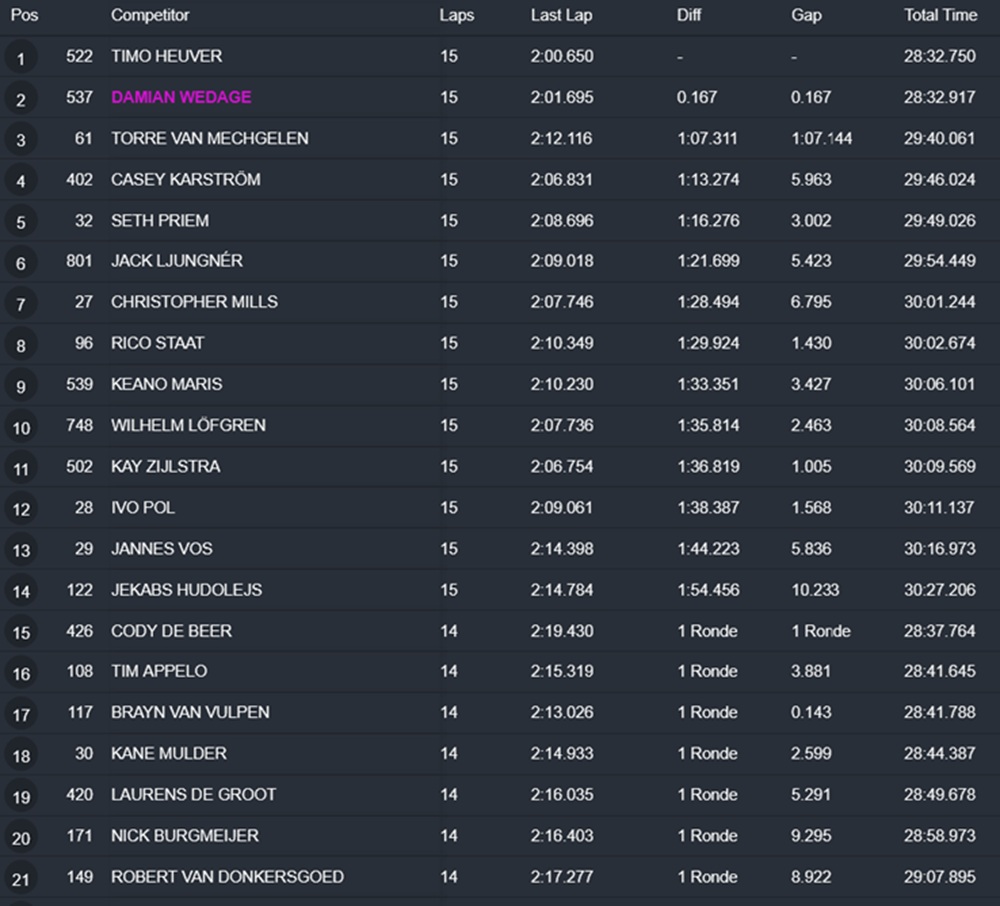Select the position 12 badge icon
Image resolution: width=1000 pixels, height=906 pixels.
[x=21, y=509]
